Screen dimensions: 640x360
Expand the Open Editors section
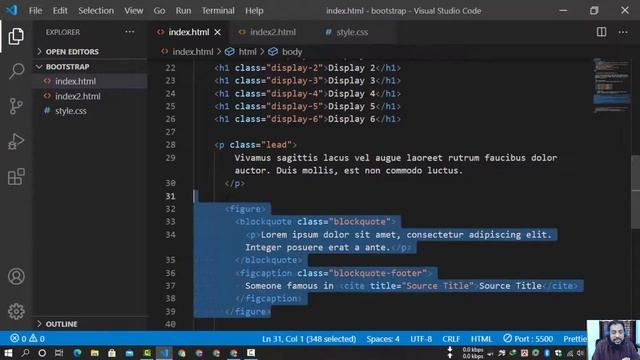coord(90,51)
